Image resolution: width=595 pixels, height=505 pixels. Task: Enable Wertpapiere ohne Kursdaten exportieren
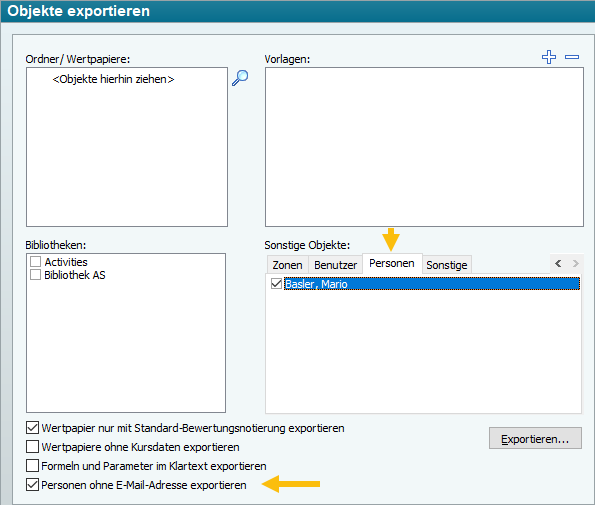pyautogui.click(x=32, y=447)
